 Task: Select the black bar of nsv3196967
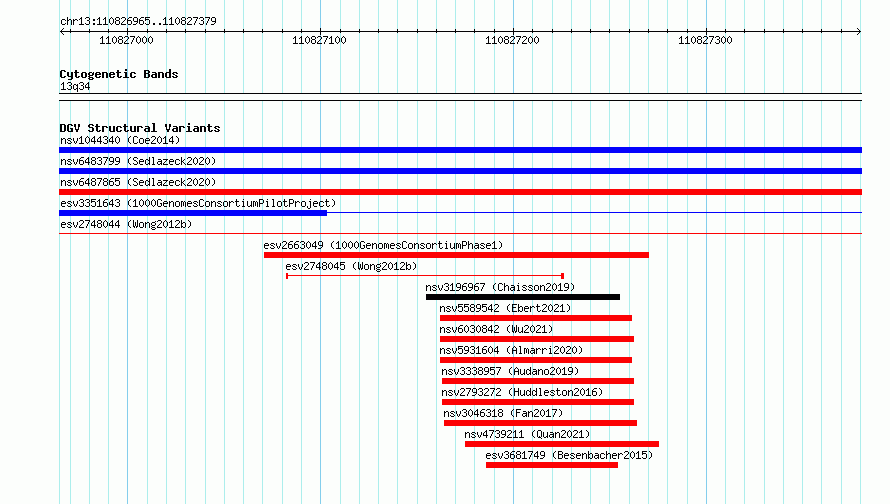(523, 297)
